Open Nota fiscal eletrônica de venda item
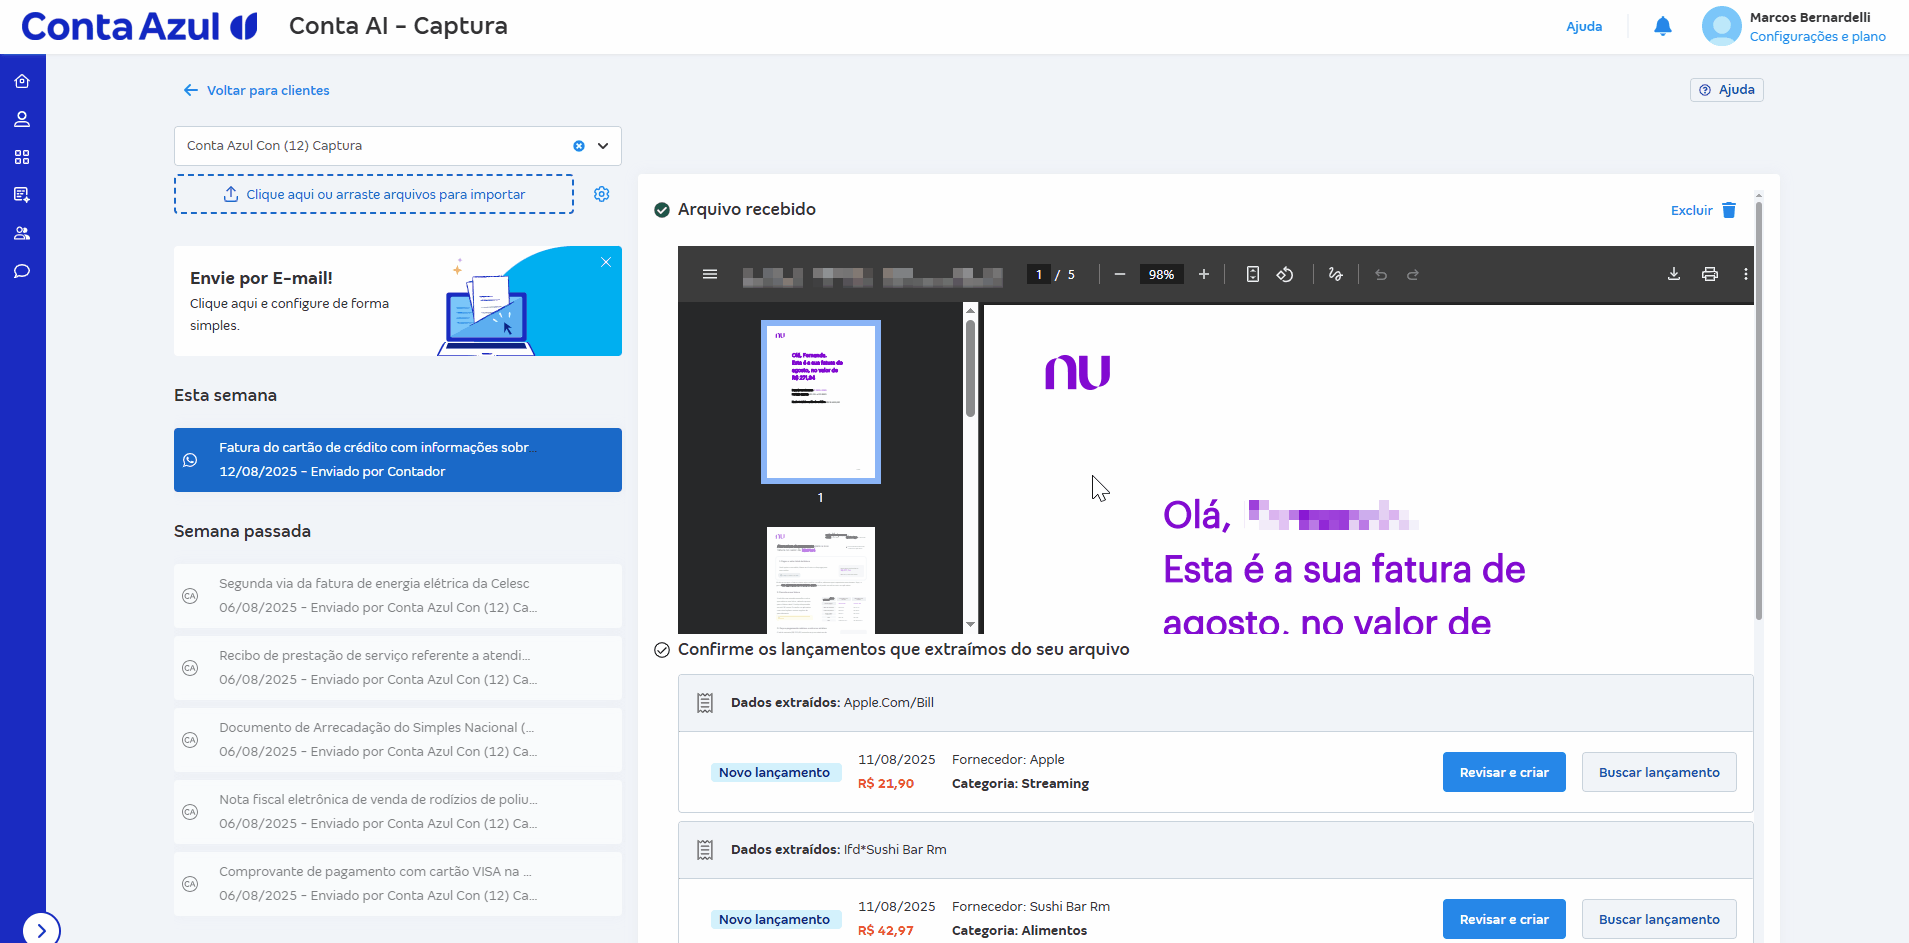The image size is (1909, 943). (x=398, y=812)
